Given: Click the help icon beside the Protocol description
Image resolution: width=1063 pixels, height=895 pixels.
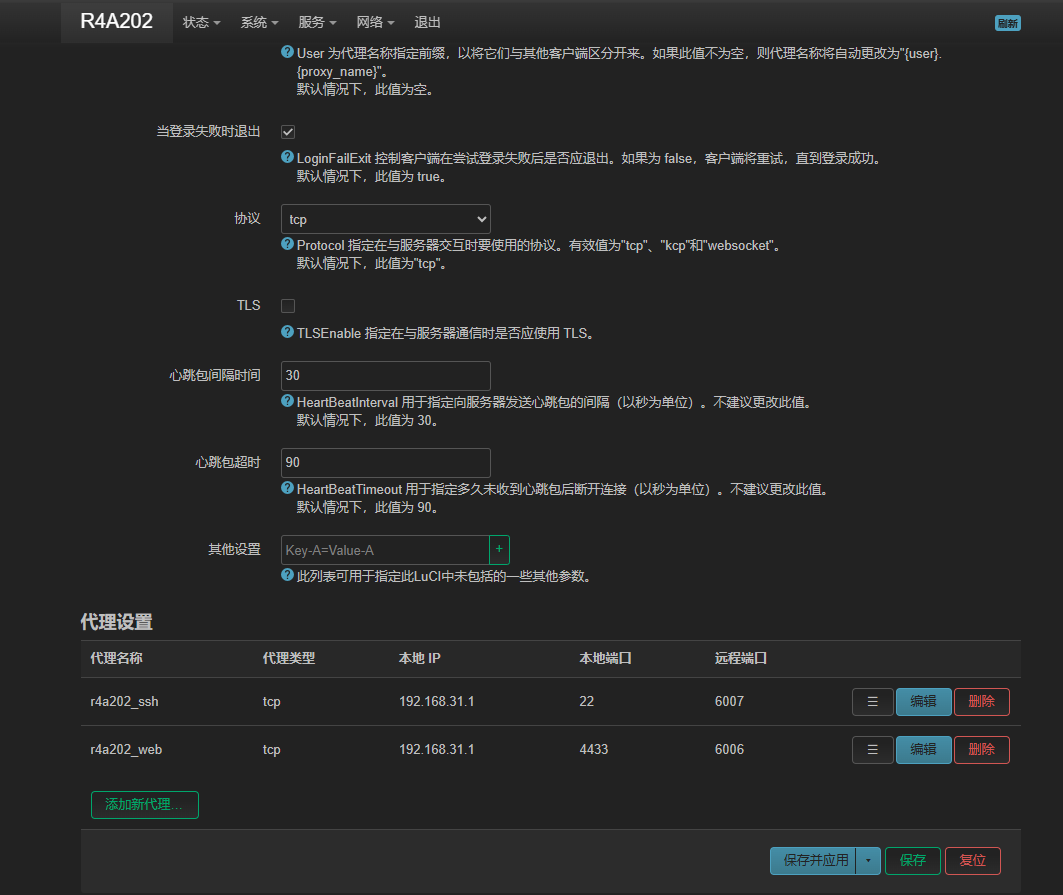Looking at the screenshot, I should 288,244.
